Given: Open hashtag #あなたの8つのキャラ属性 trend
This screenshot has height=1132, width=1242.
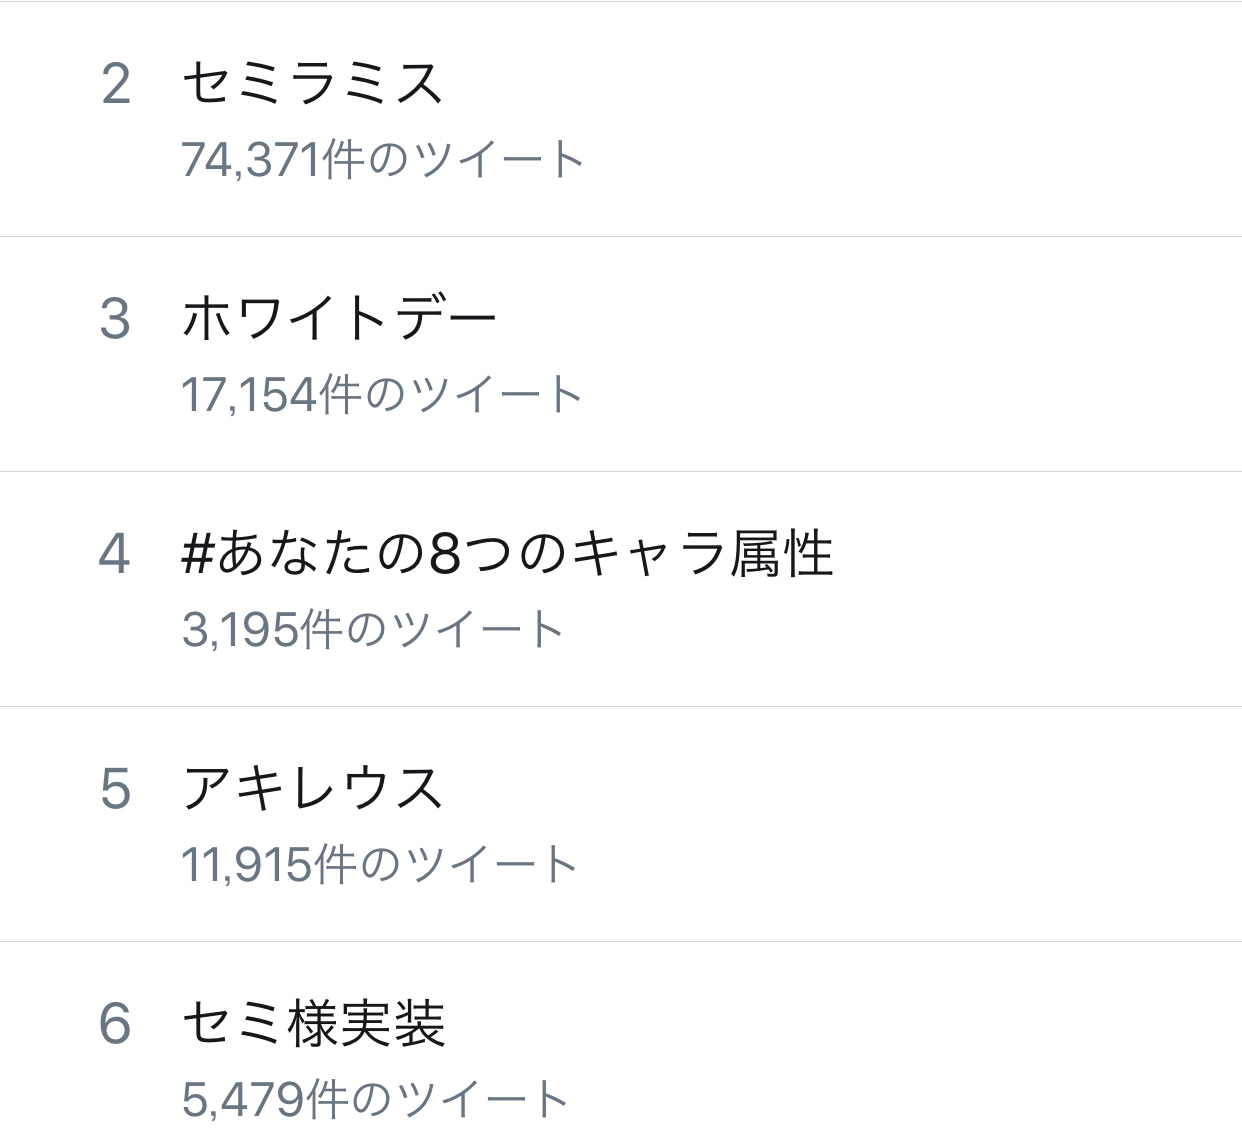Looking at the screenshot, I should (x=506, y=554).
